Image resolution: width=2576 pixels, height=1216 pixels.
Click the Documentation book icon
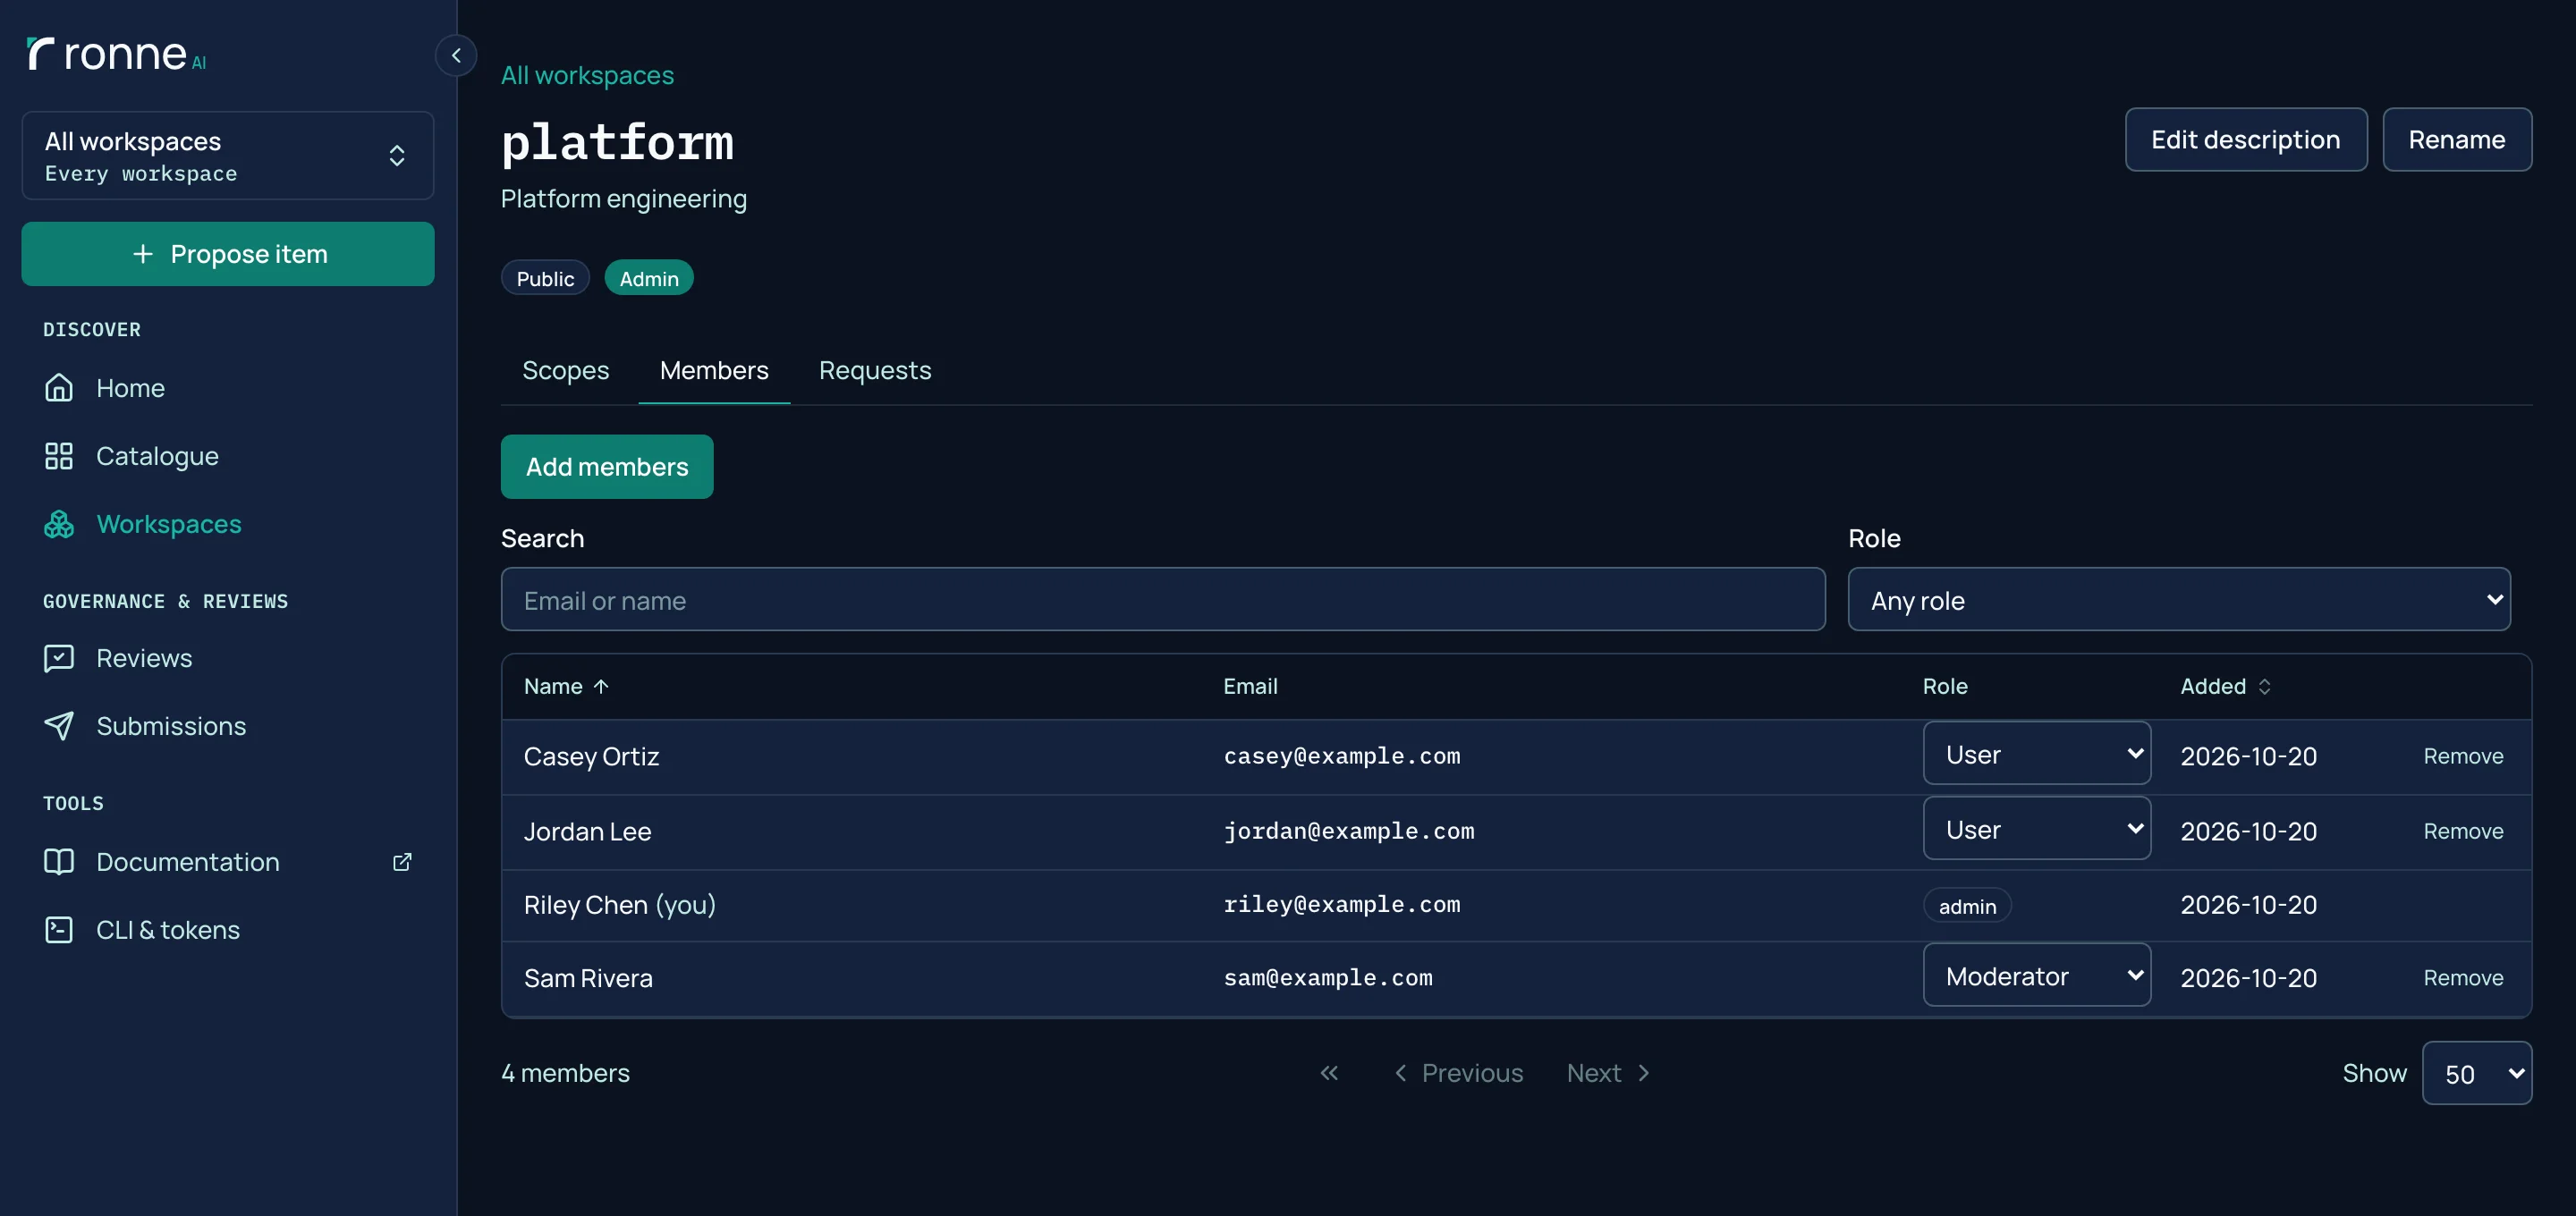pyautogui.click(x=59, y=862)
